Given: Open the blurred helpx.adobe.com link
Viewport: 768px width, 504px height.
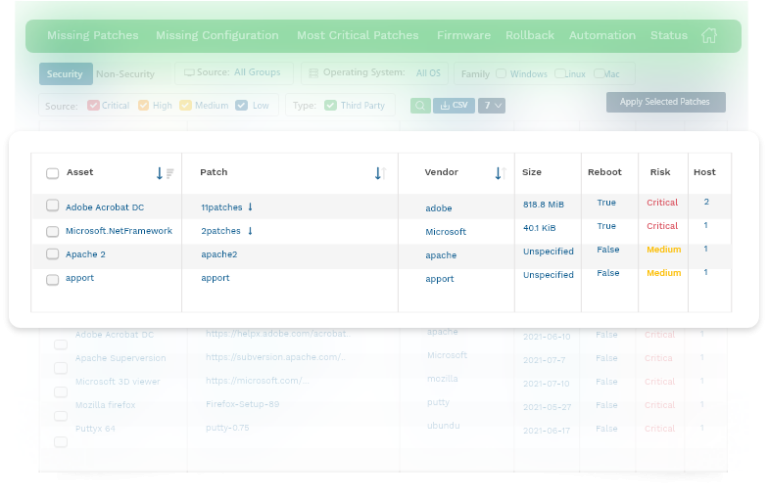Looking at the screenshot, I should coord(278,334).
